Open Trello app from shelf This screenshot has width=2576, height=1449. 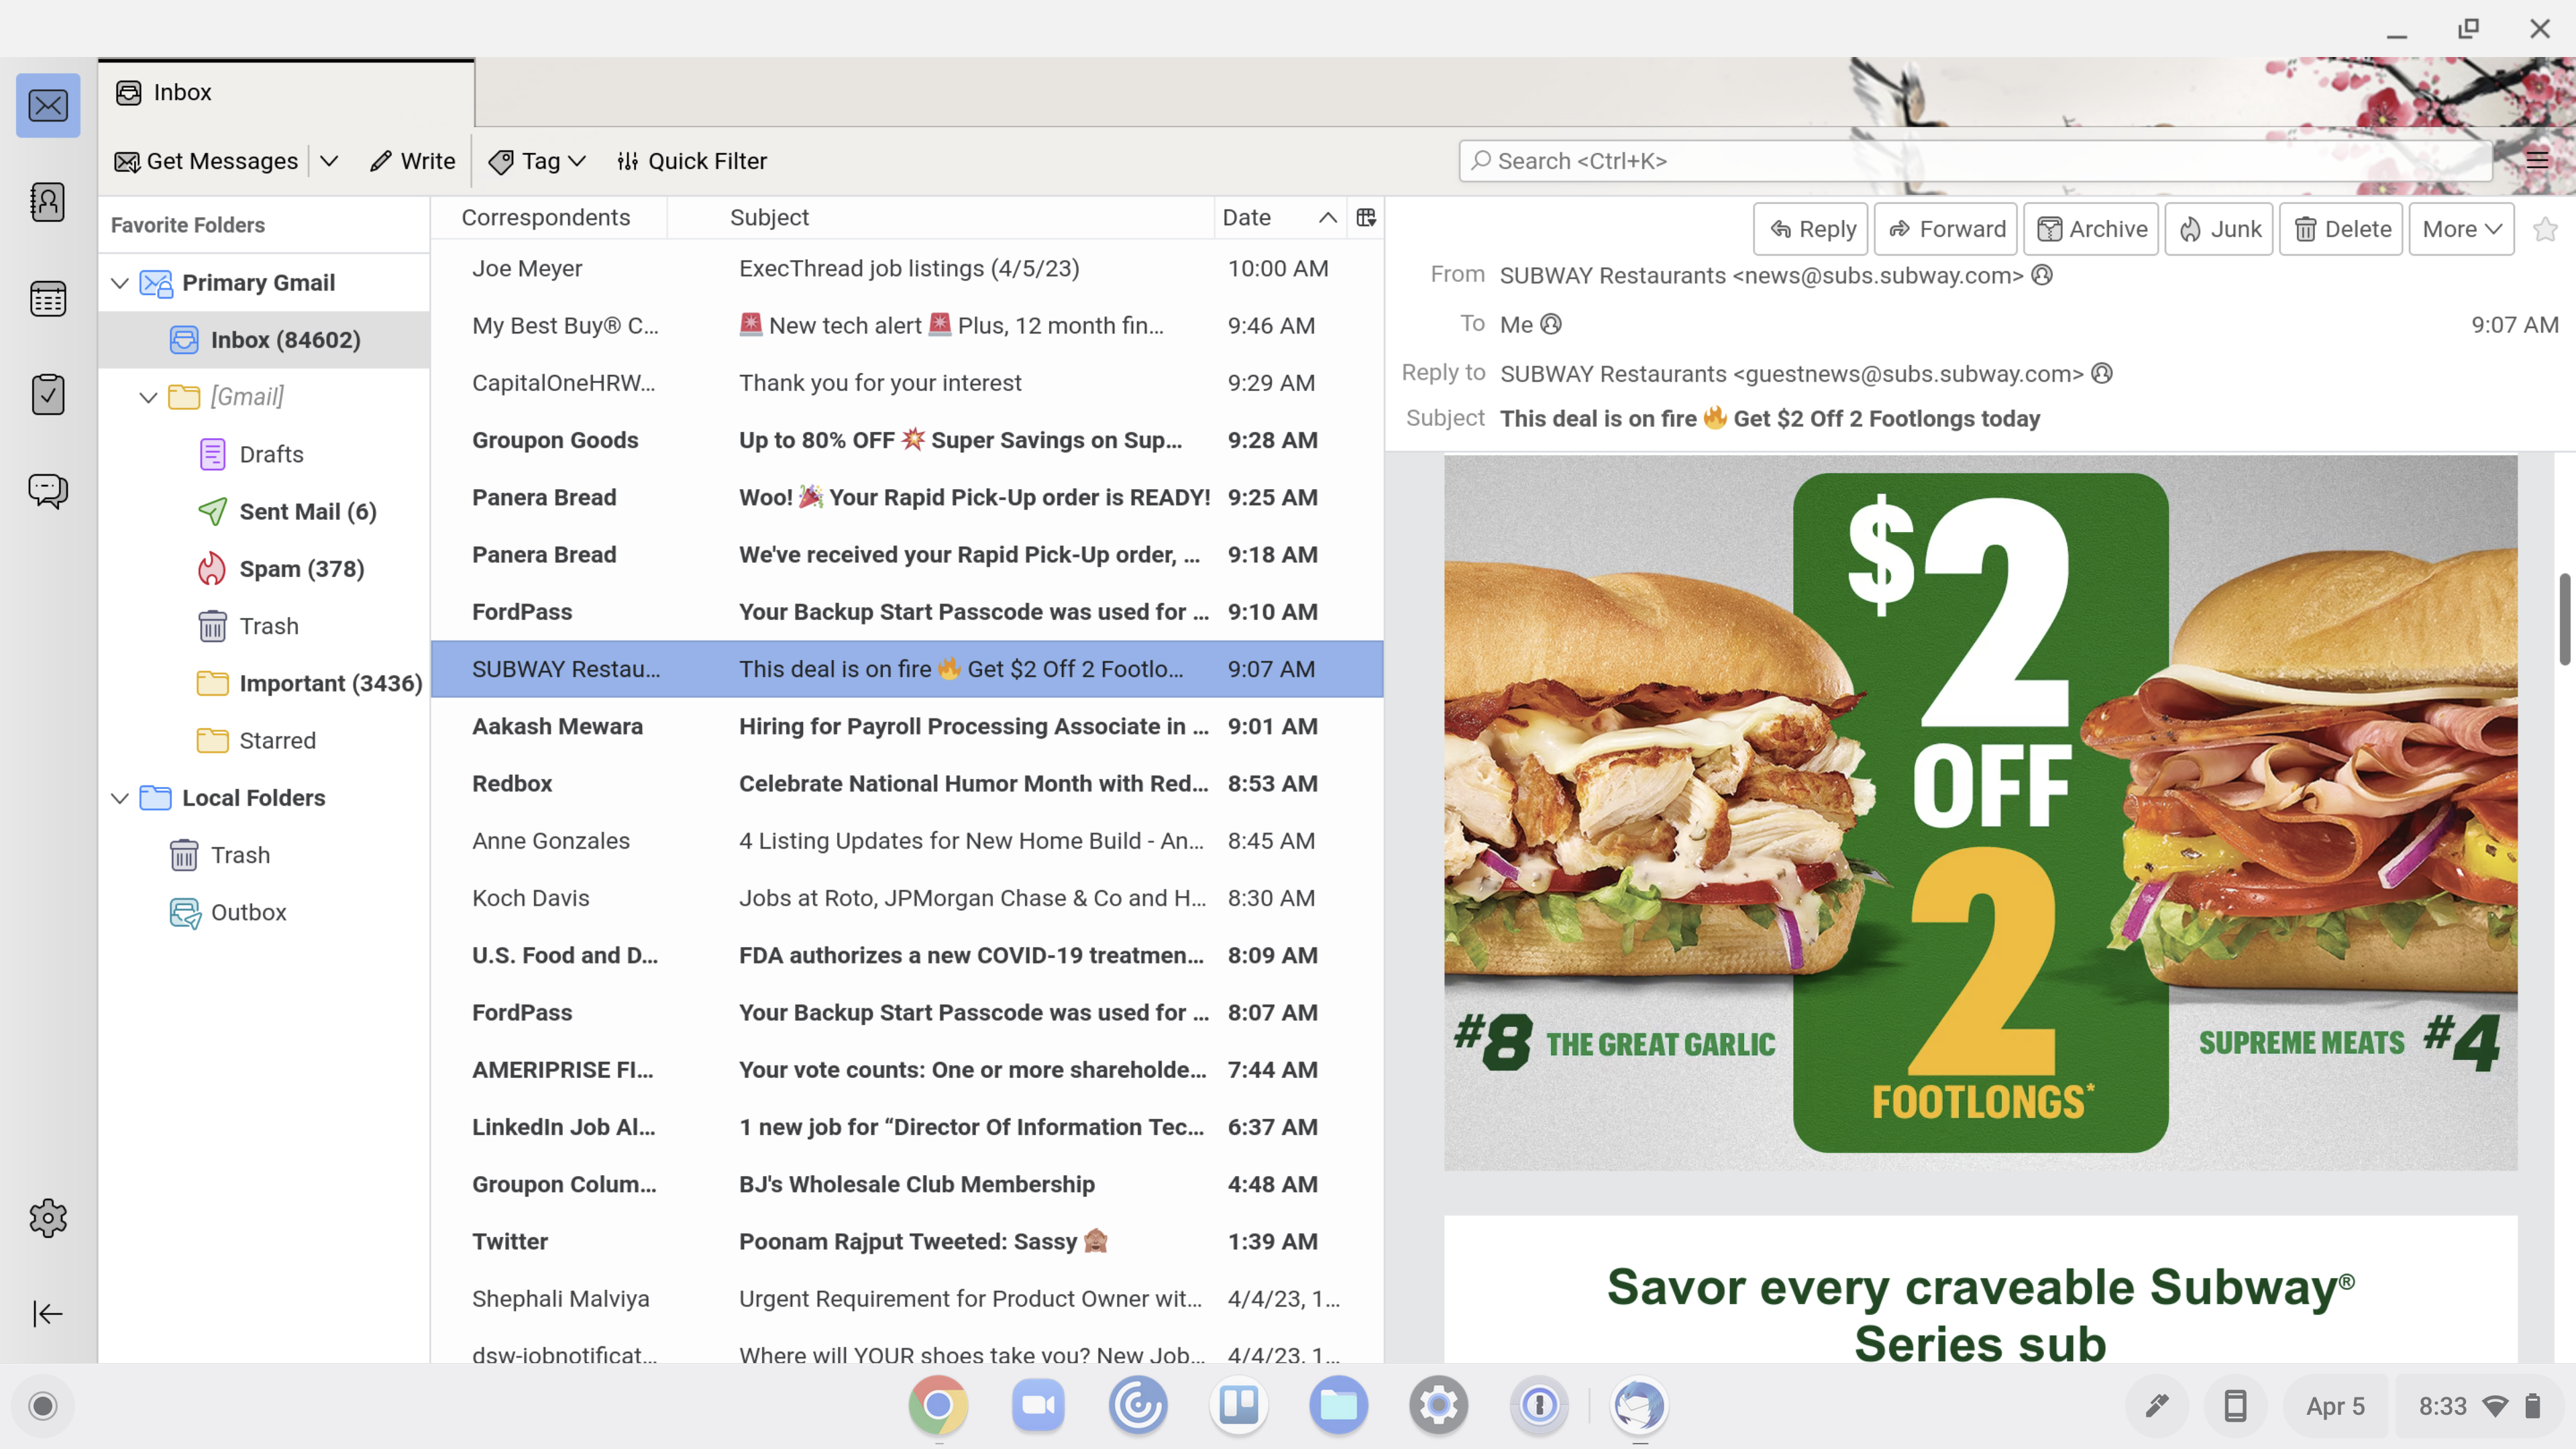(x=1238, y=1405)
